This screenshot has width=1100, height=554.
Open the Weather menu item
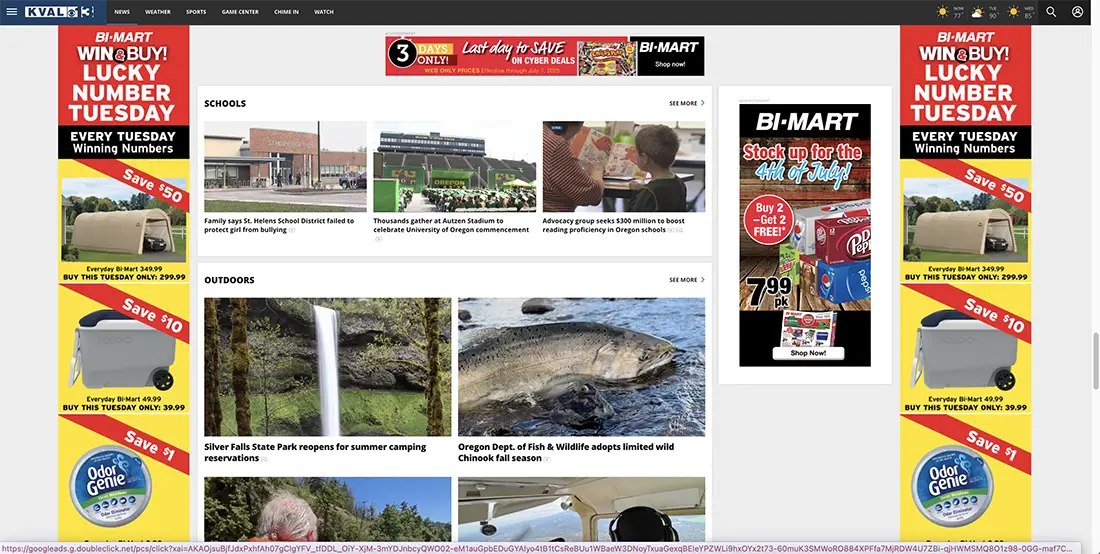[x=158, y=12]
